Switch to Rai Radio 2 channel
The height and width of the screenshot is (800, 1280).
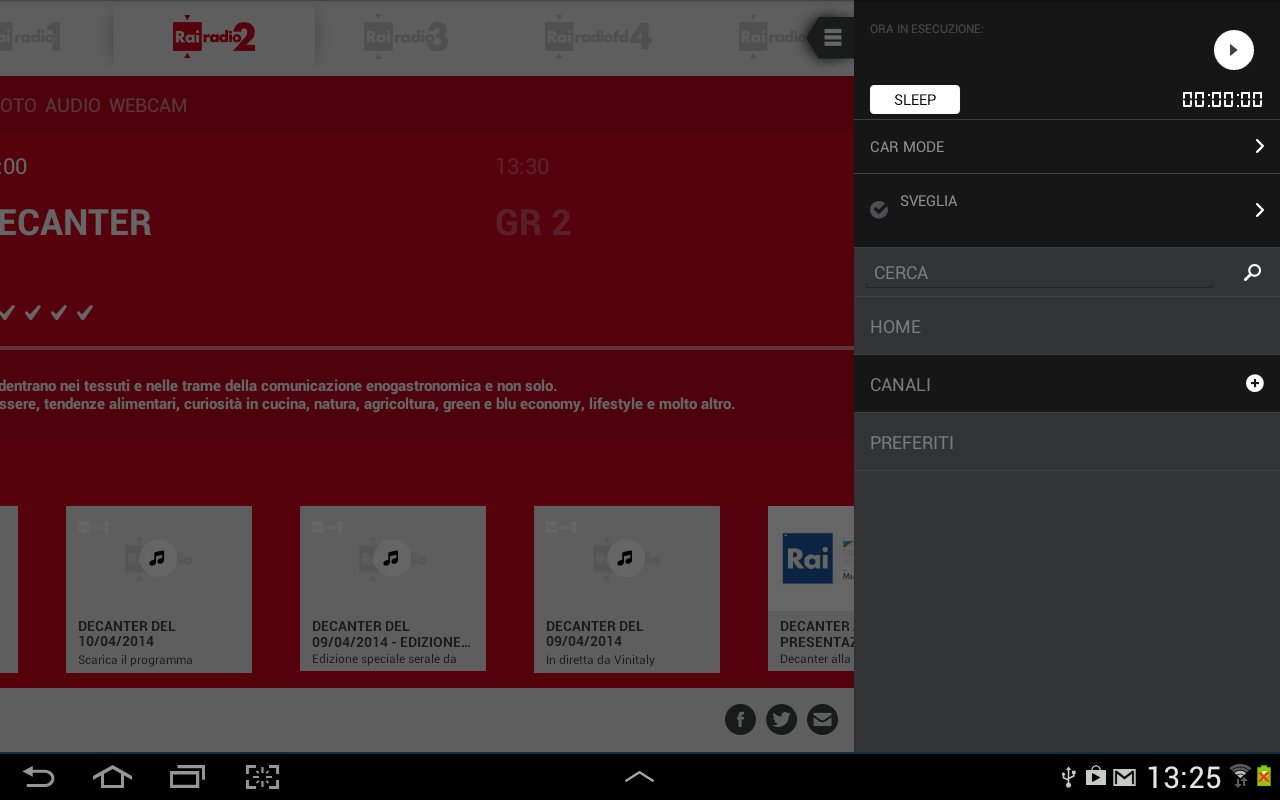(214, 38)
